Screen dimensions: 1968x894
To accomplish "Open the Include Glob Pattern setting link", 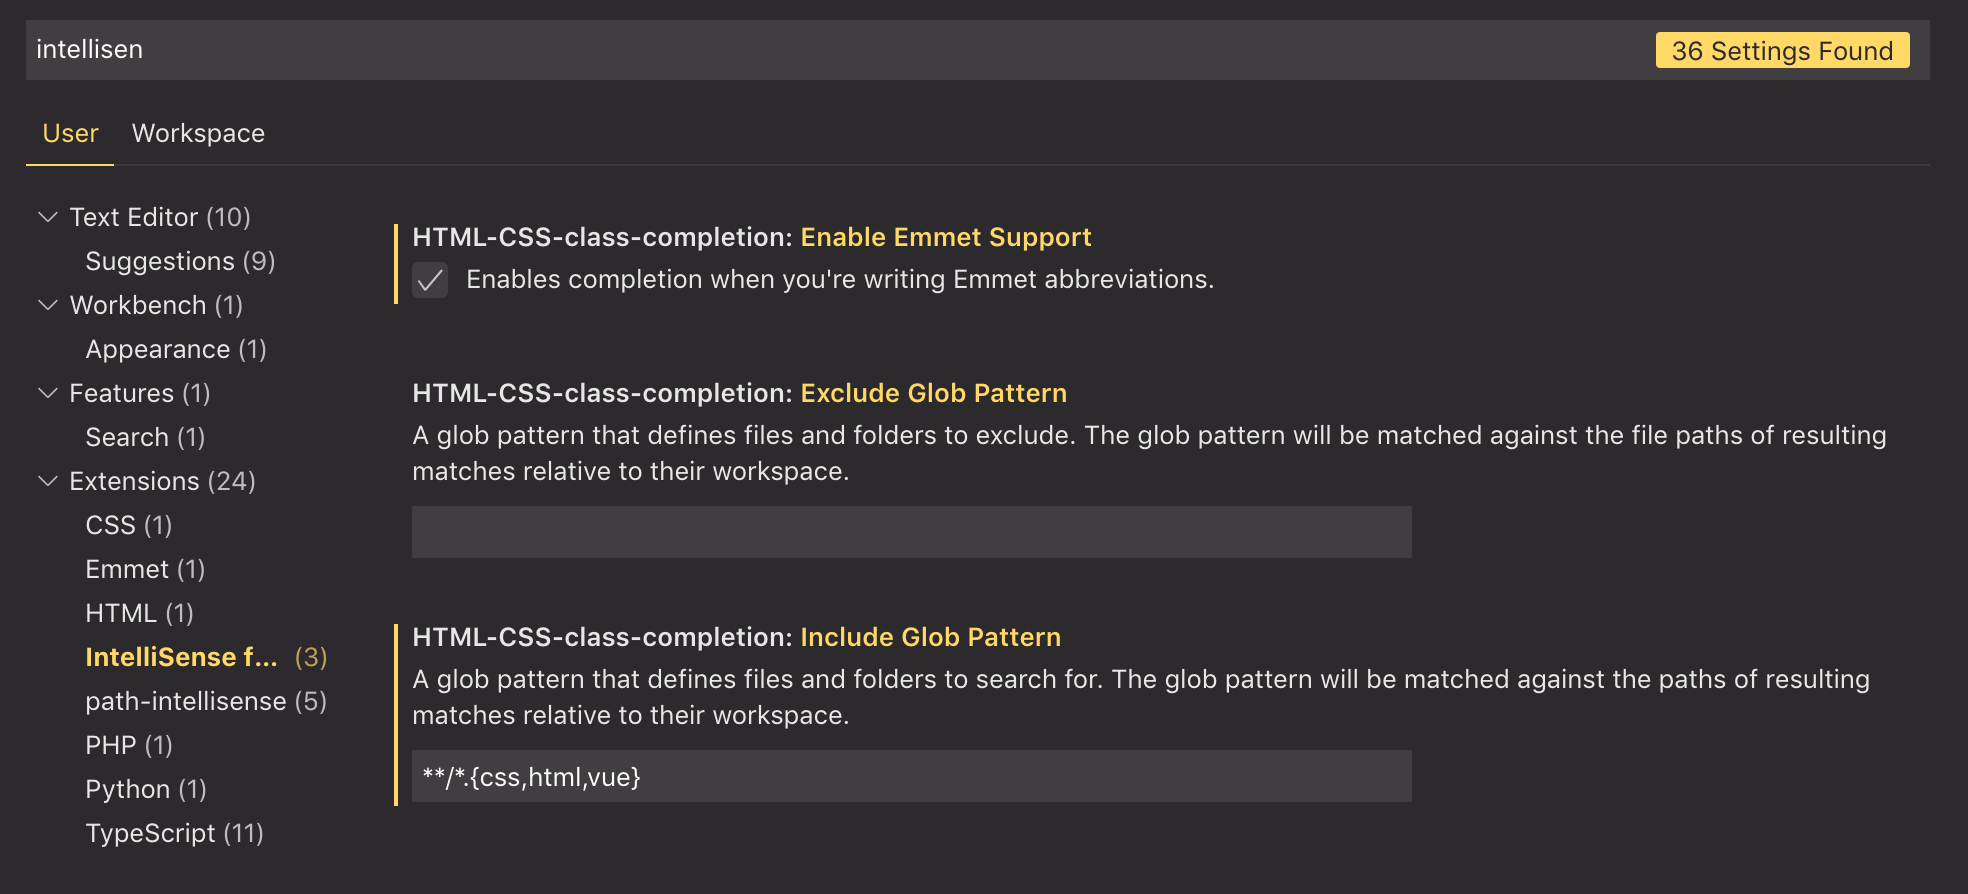I will 929,637.
